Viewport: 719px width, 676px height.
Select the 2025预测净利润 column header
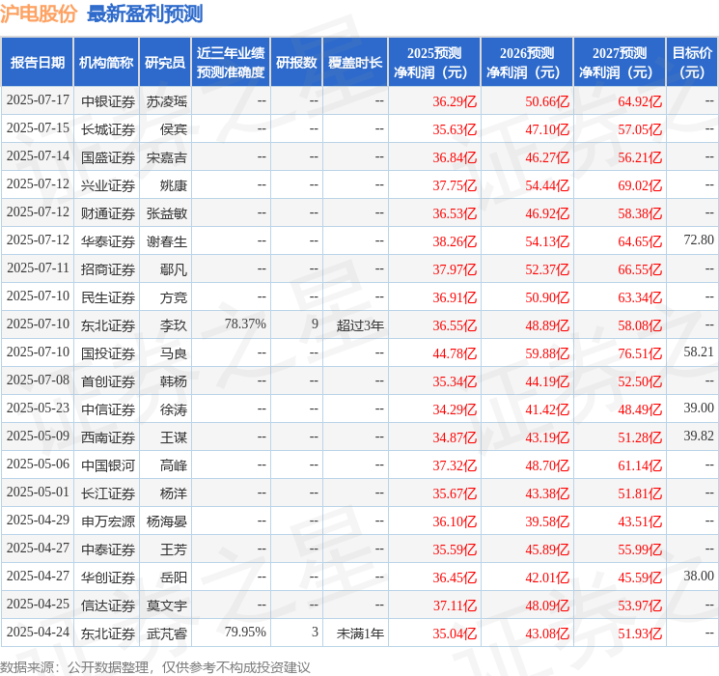434,62
